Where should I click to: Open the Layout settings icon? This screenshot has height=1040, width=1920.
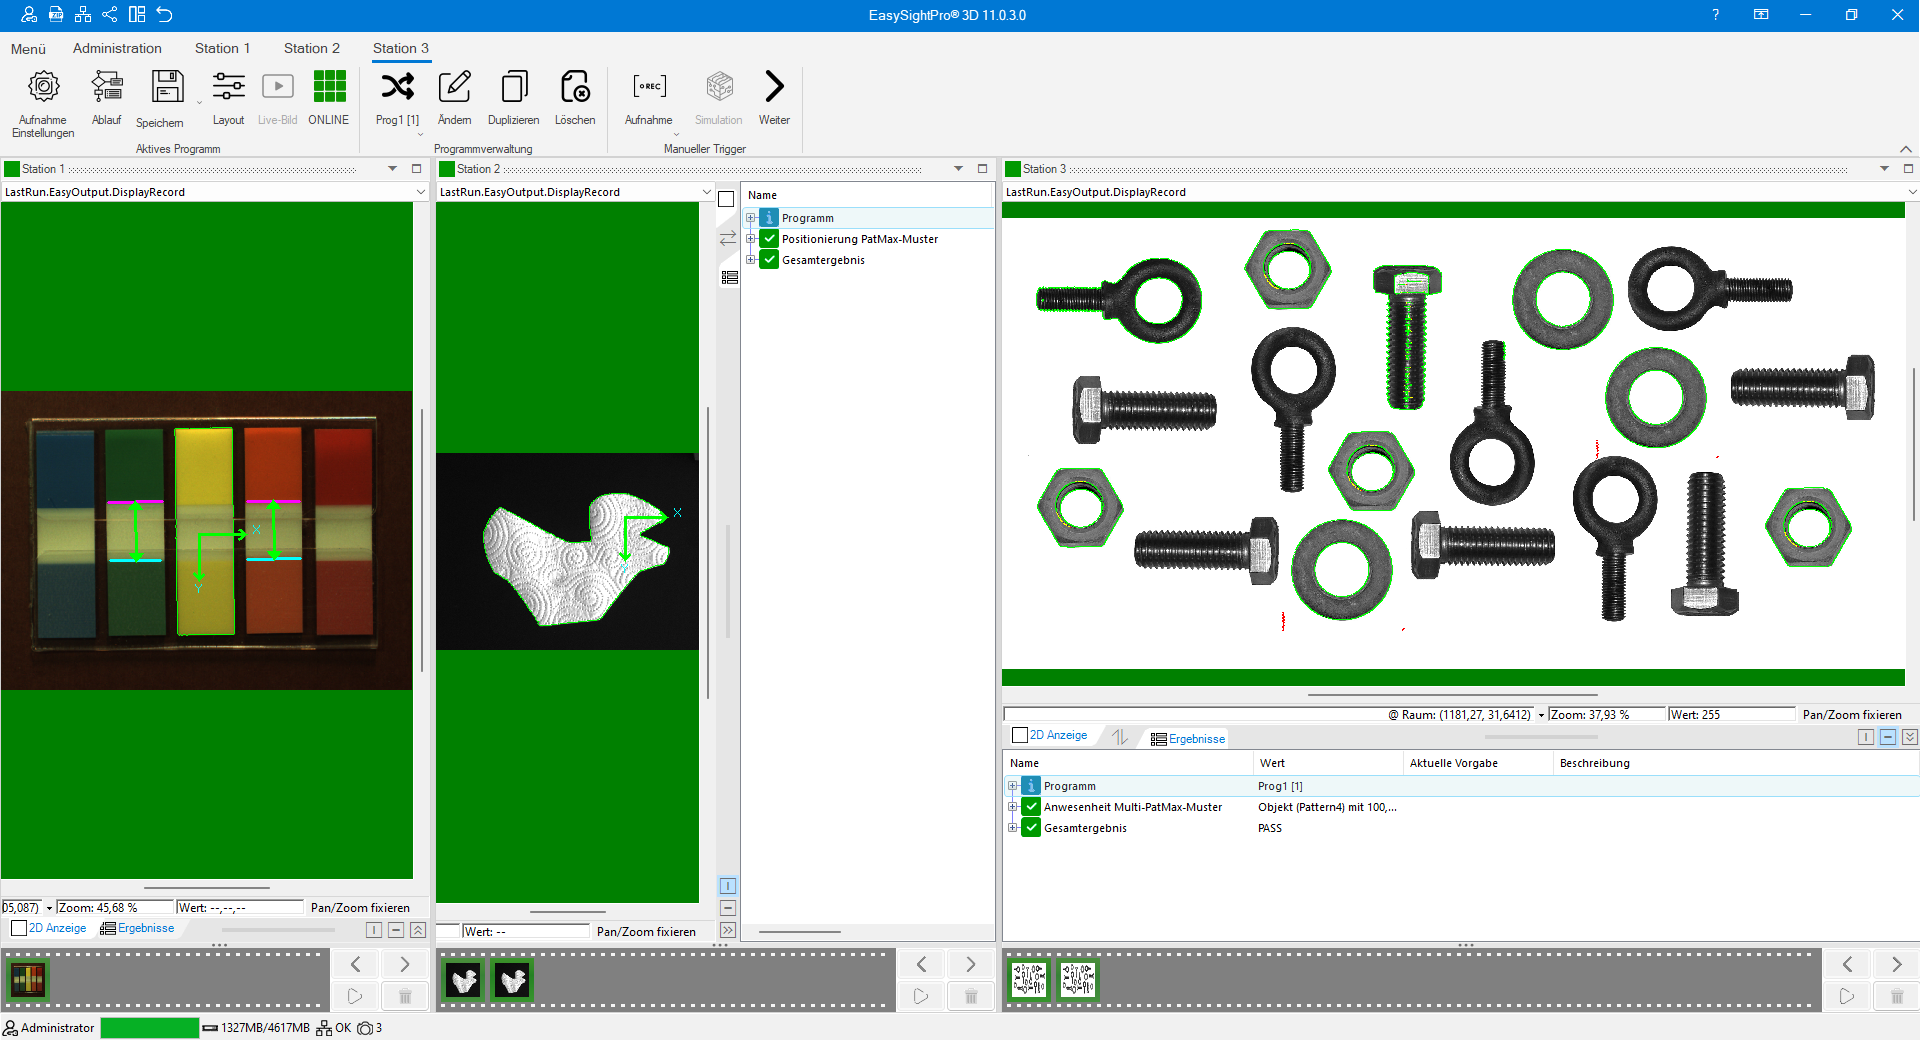(228, 88)
